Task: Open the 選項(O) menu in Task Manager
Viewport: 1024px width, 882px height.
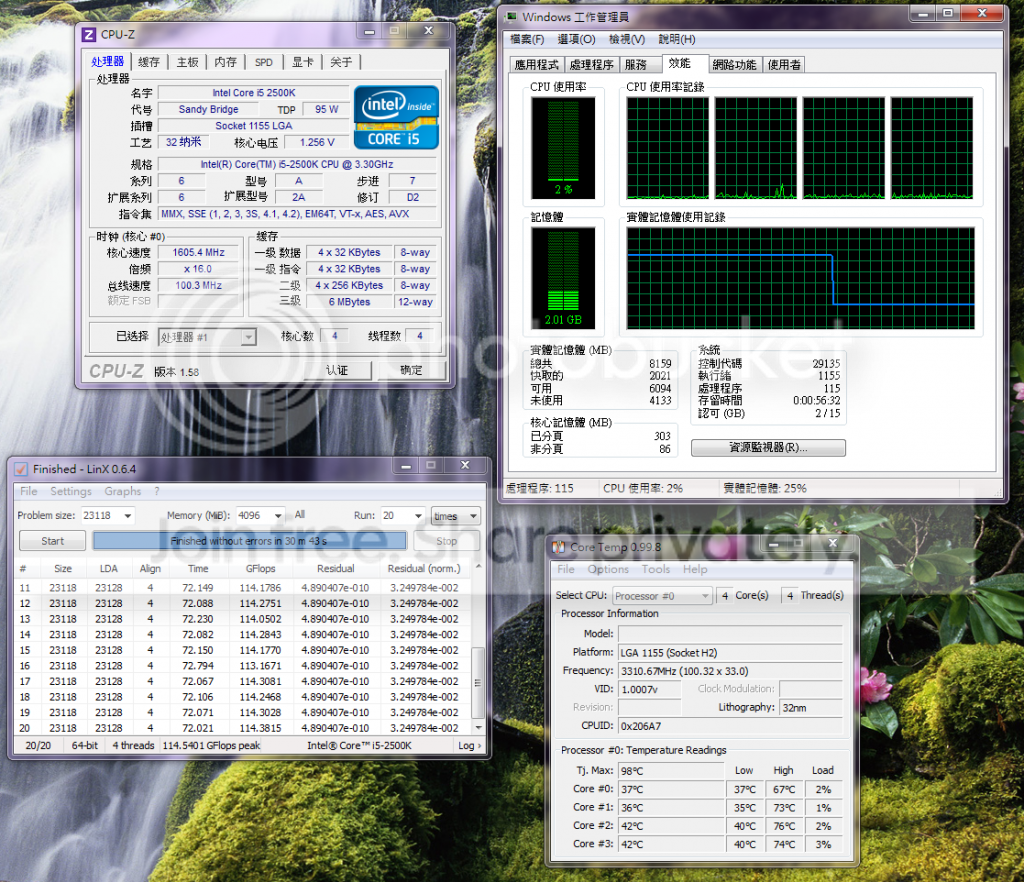Action: pyautogui.click(x=576, y=39)
